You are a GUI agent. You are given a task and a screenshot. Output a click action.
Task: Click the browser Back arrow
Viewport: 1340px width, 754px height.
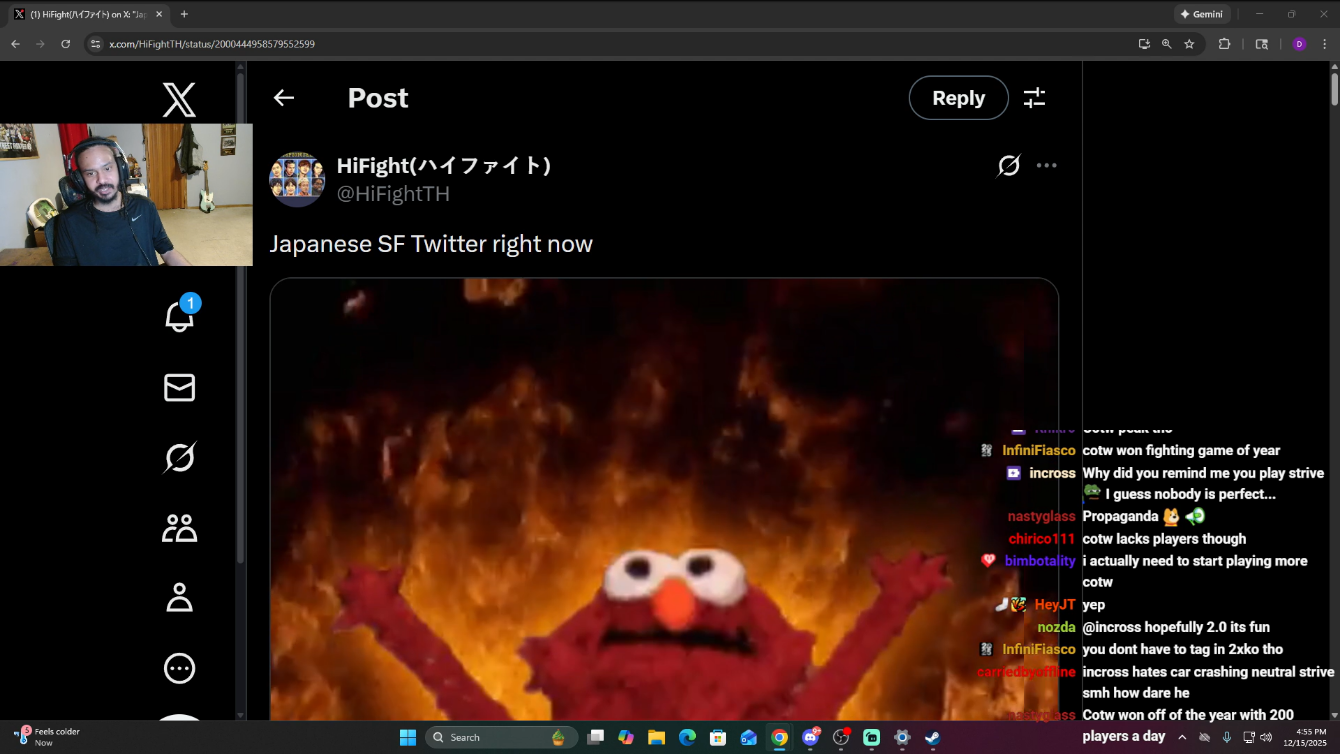click(15, 44)
